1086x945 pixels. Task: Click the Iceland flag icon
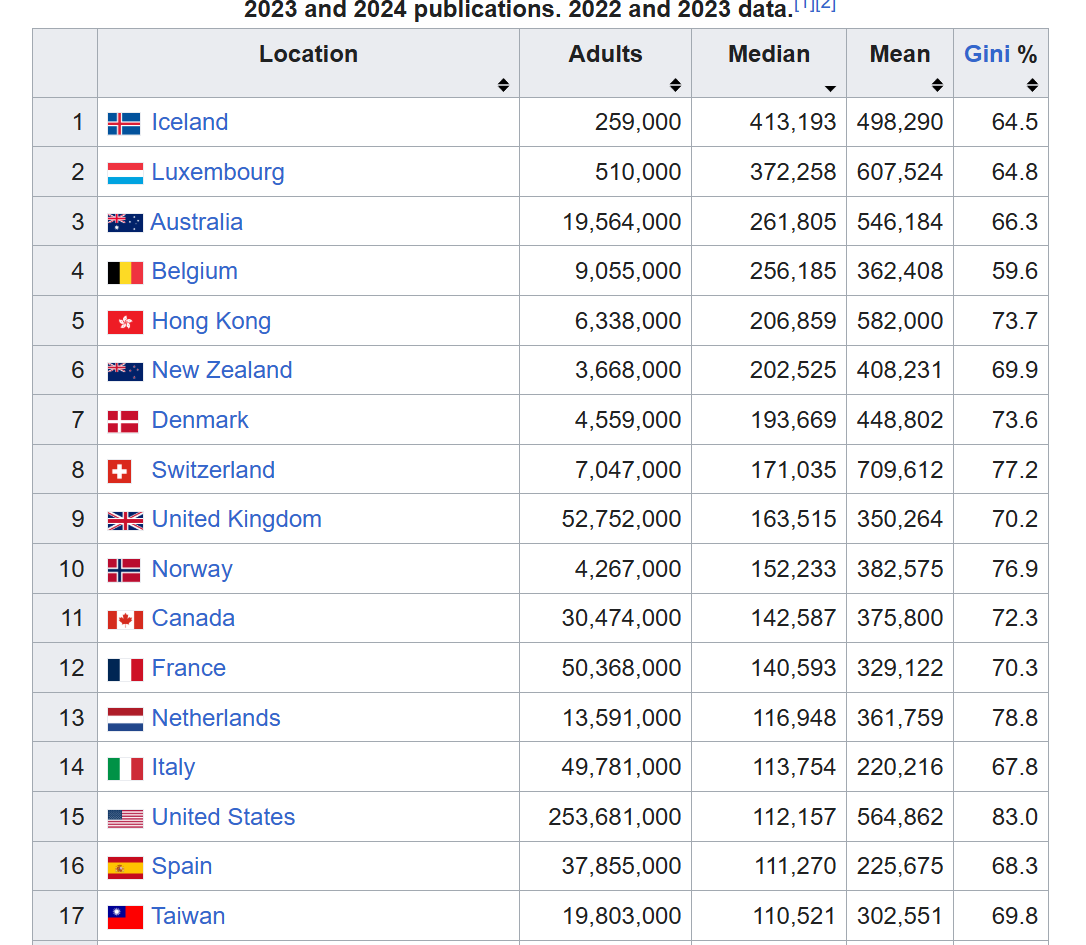124,123
